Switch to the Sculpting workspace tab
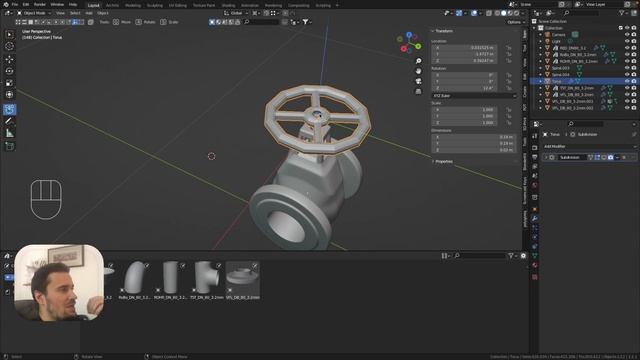Viewport: 640px width, 360px height. (x=155, y=5)
